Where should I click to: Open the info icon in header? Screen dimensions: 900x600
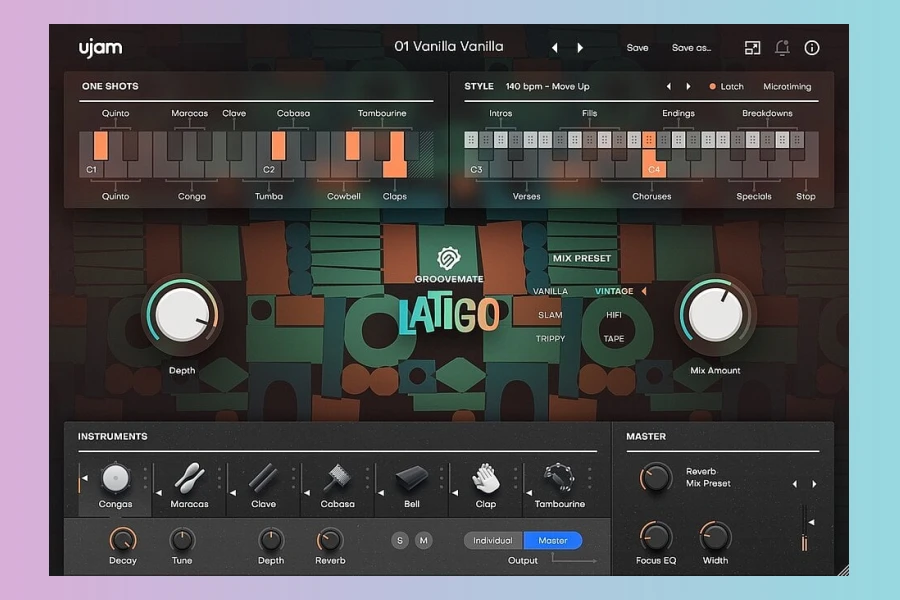812,47
